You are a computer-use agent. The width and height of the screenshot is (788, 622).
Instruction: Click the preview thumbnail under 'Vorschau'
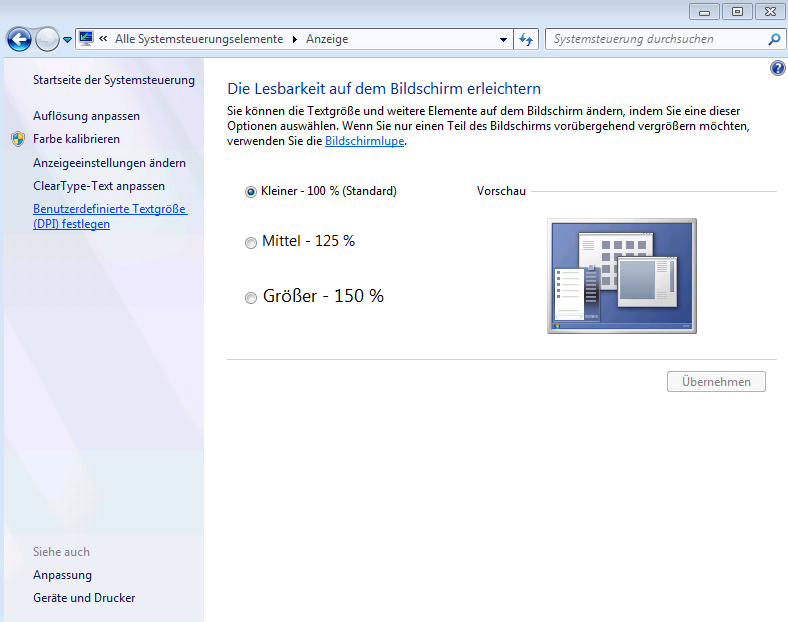[x=622, y=276]
